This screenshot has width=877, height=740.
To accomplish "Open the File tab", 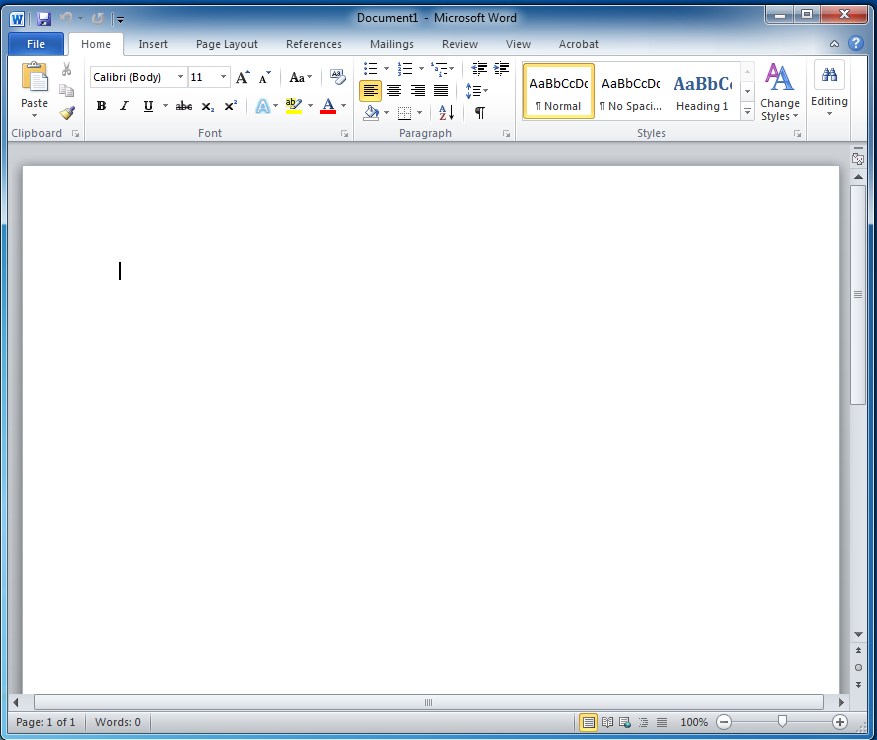I will coord(36,44).
